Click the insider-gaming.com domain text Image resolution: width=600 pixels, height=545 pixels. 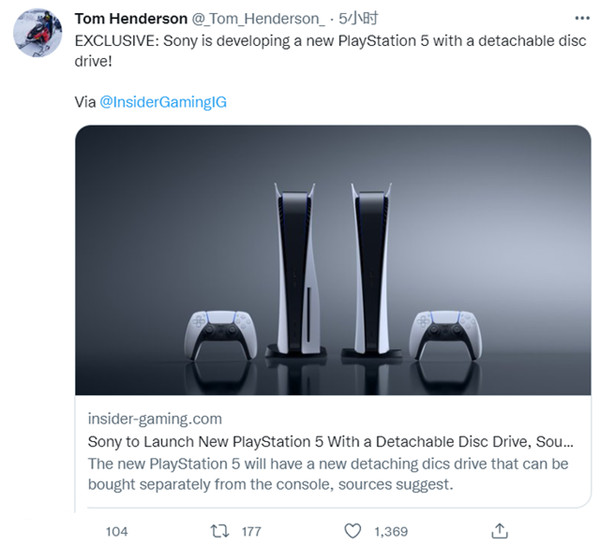click(x=155, y=418)
